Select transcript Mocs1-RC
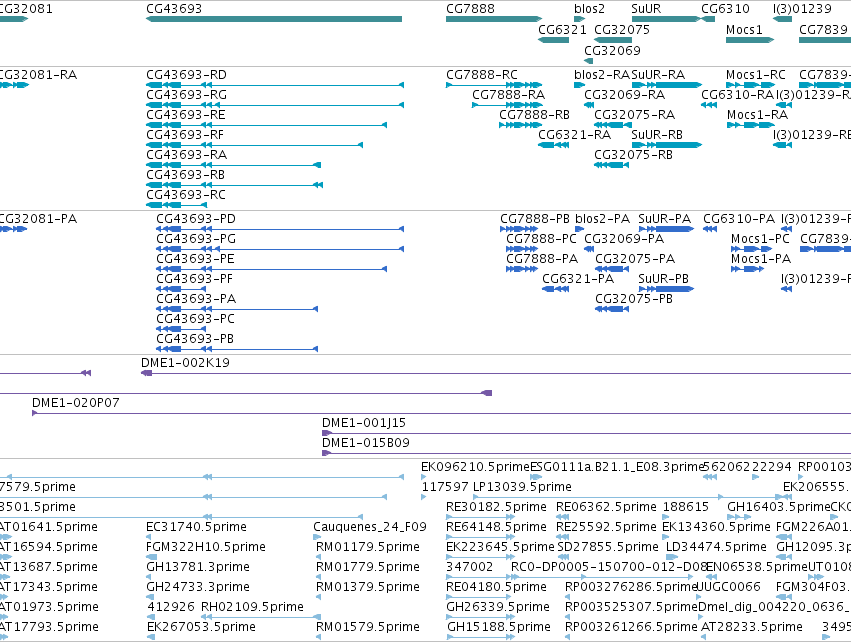Screen dimensions: 851x642 click(755, 74)
